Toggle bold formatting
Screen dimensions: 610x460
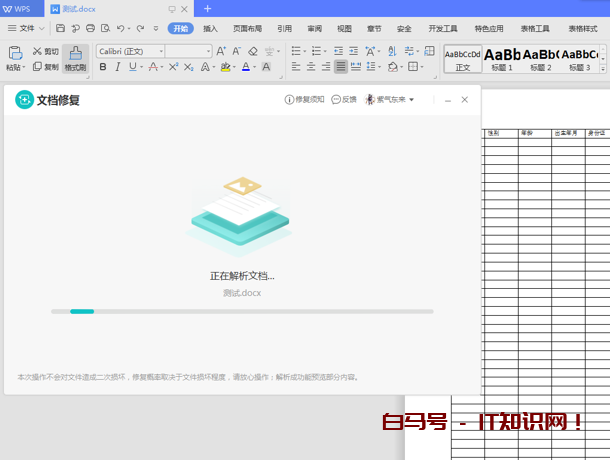102,67
